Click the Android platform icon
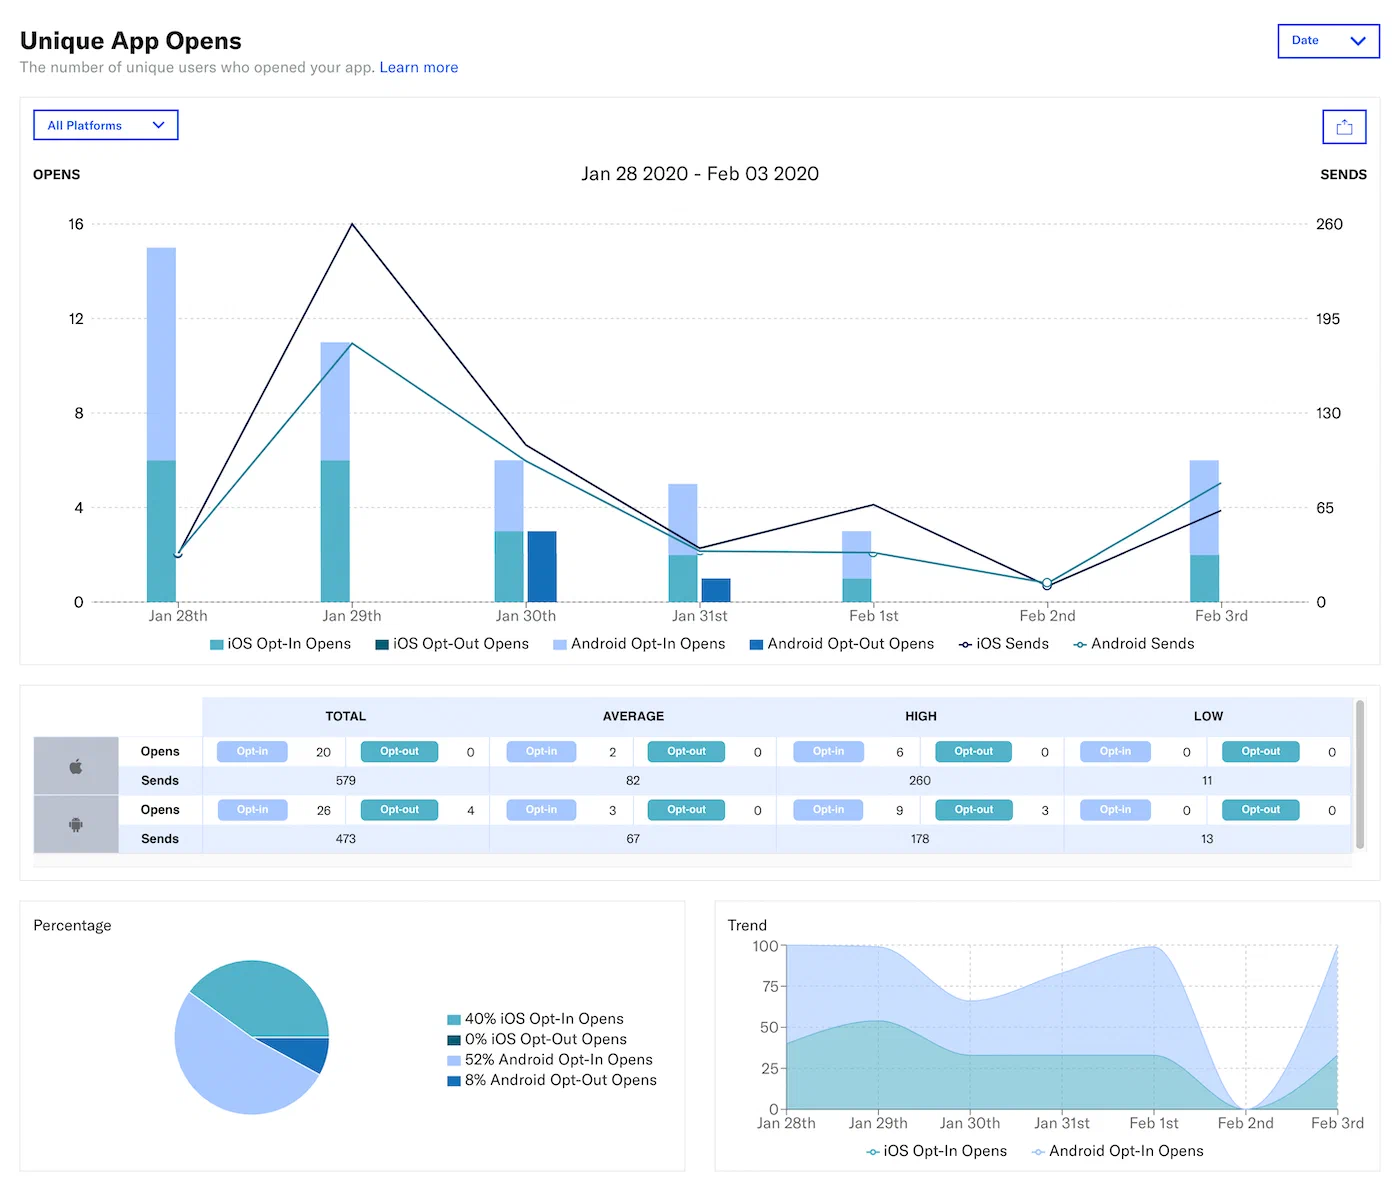Image resolution: width=1400 pixels, height=1191 pixels. click(76, 825)
